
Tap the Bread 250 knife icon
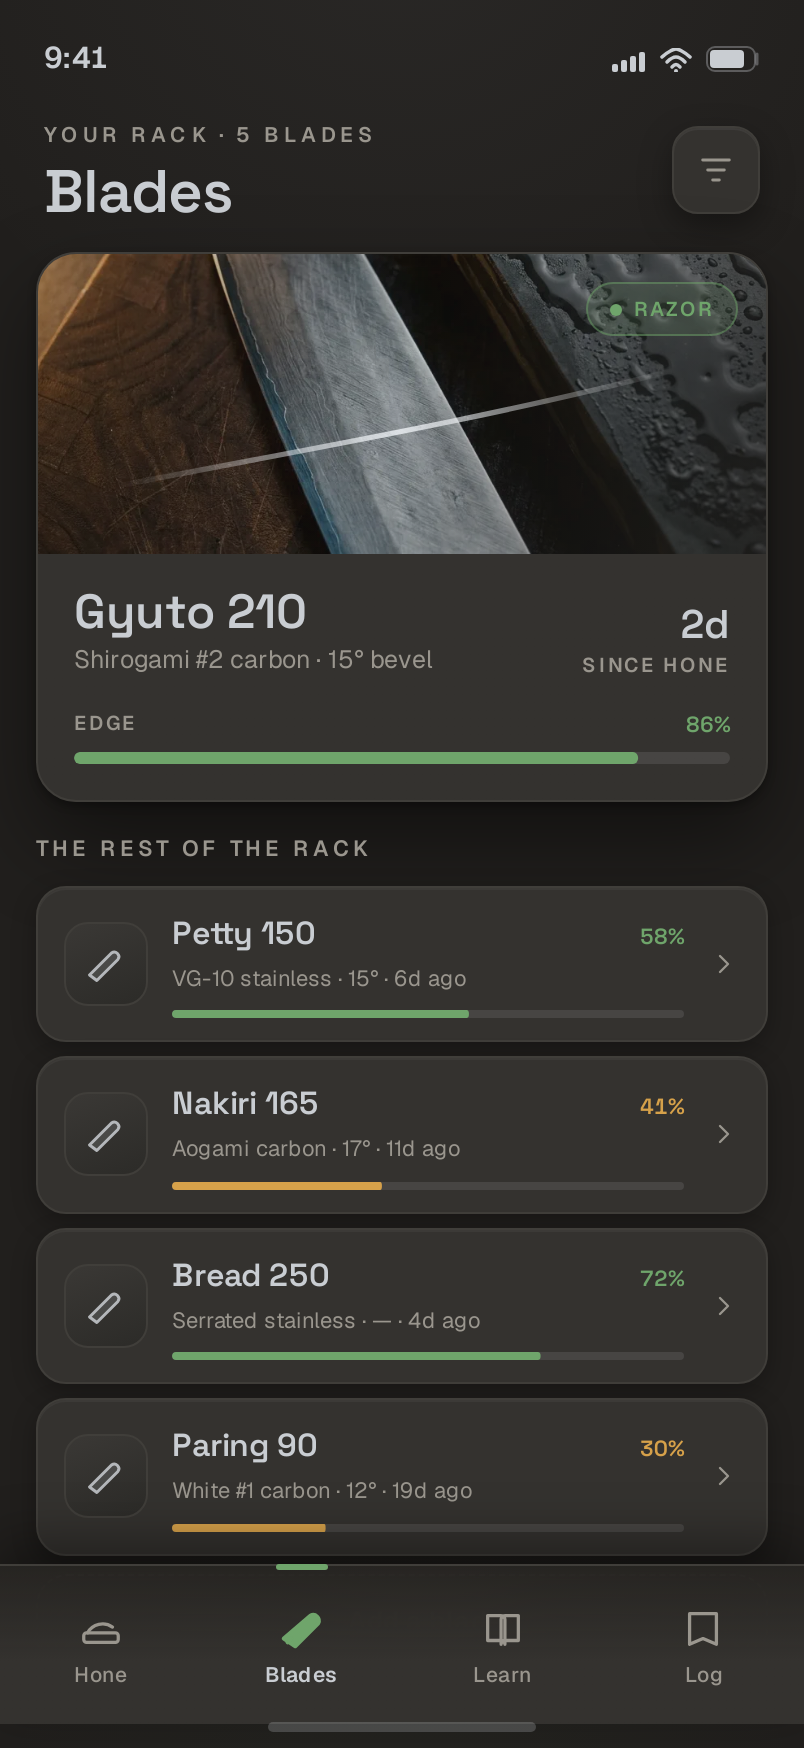(x=106, y=1306)
